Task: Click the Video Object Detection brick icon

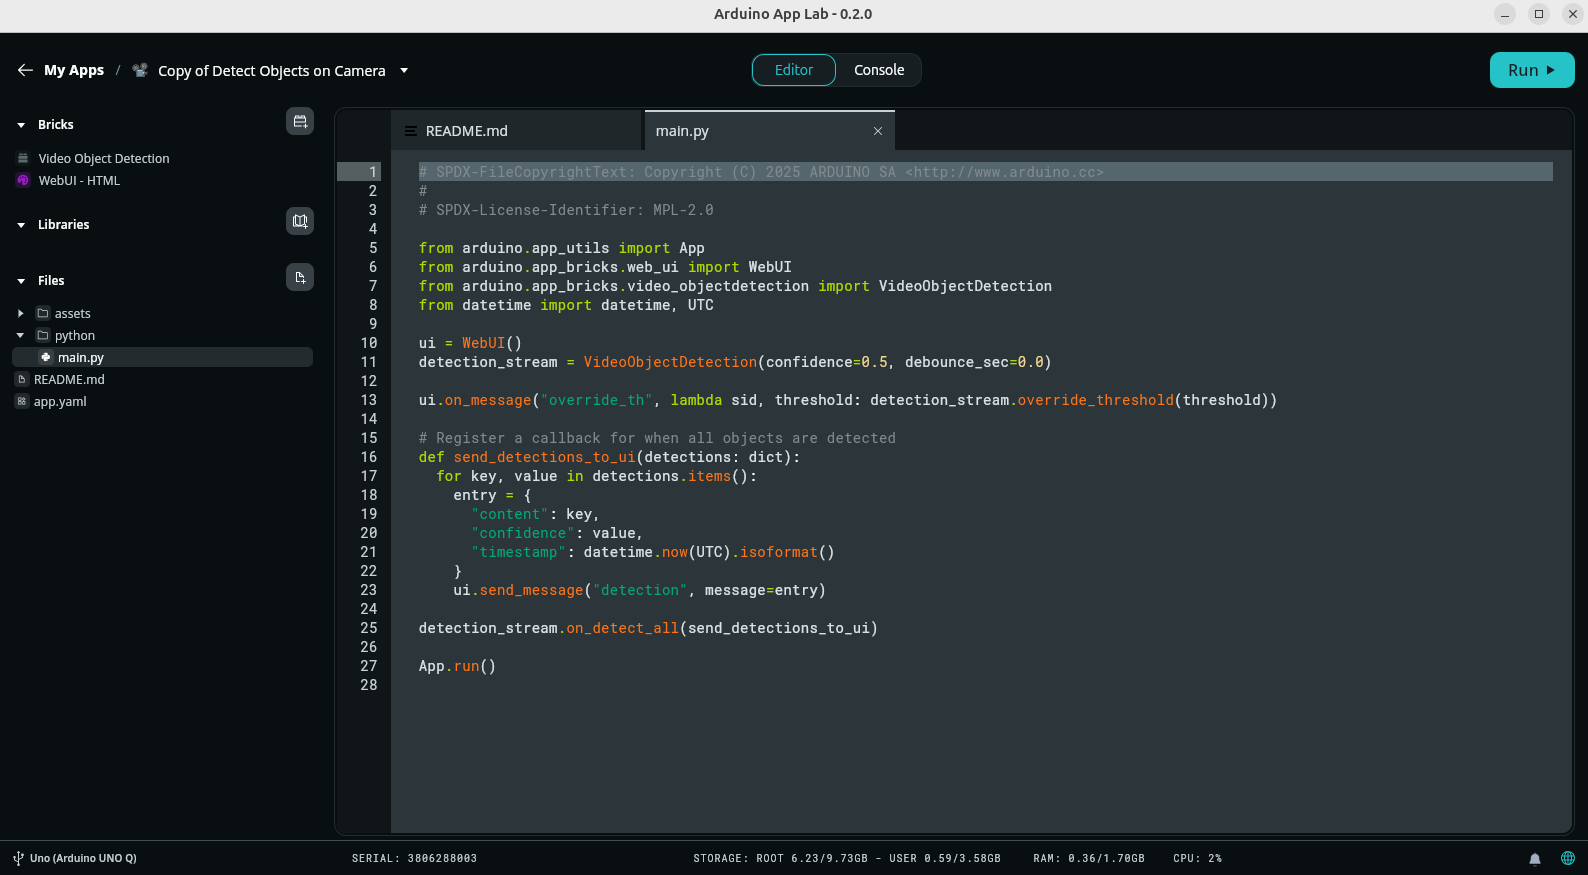Action: coord(23,158)
